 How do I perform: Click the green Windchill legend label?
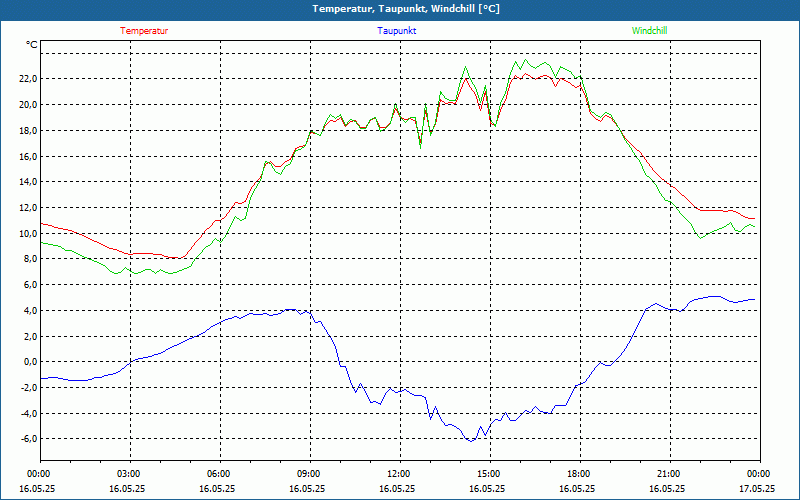[649, 31]
